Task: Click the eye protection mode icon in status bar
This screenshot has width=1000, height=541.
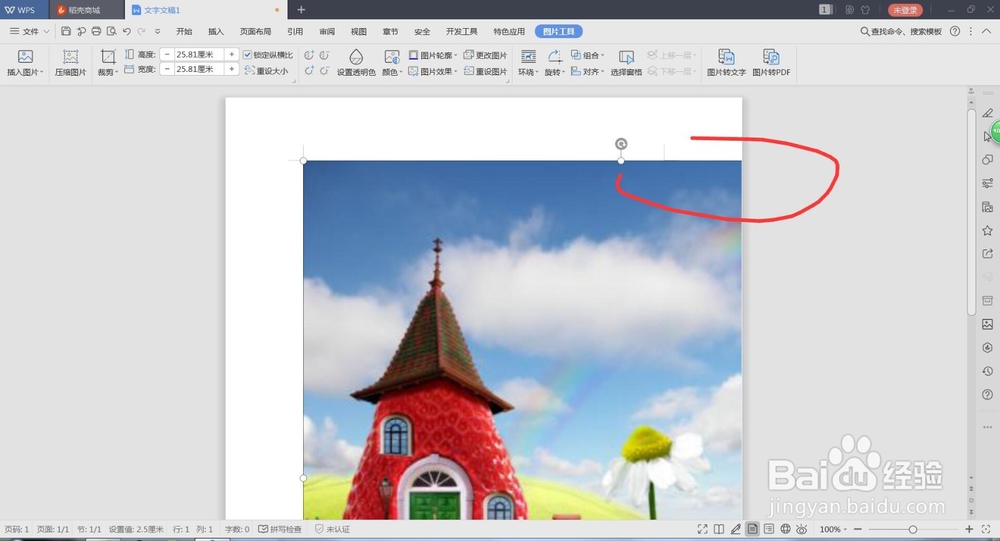Action: (802, 529)
